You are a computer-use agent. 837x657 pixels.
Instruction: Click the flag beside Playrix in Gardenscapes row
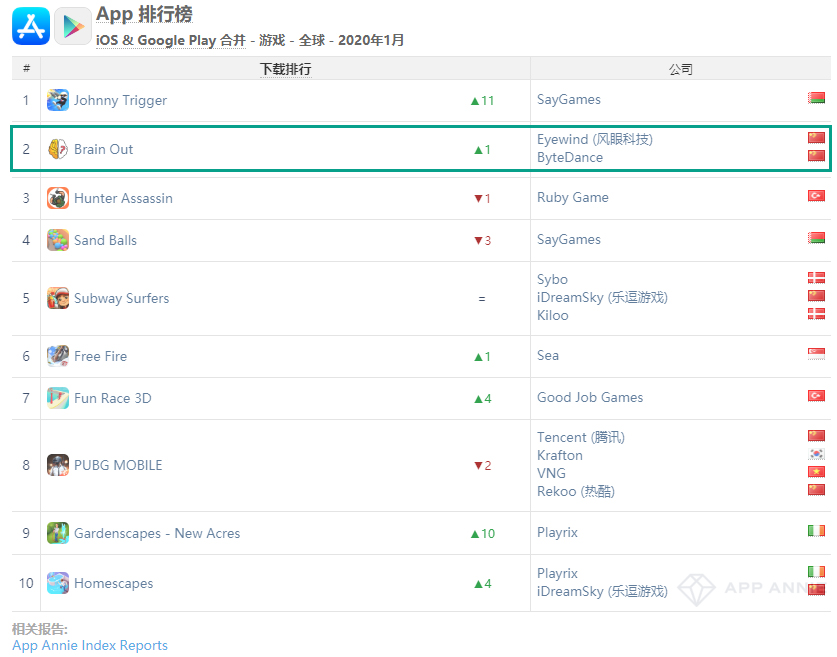click(x=816, y=531)
